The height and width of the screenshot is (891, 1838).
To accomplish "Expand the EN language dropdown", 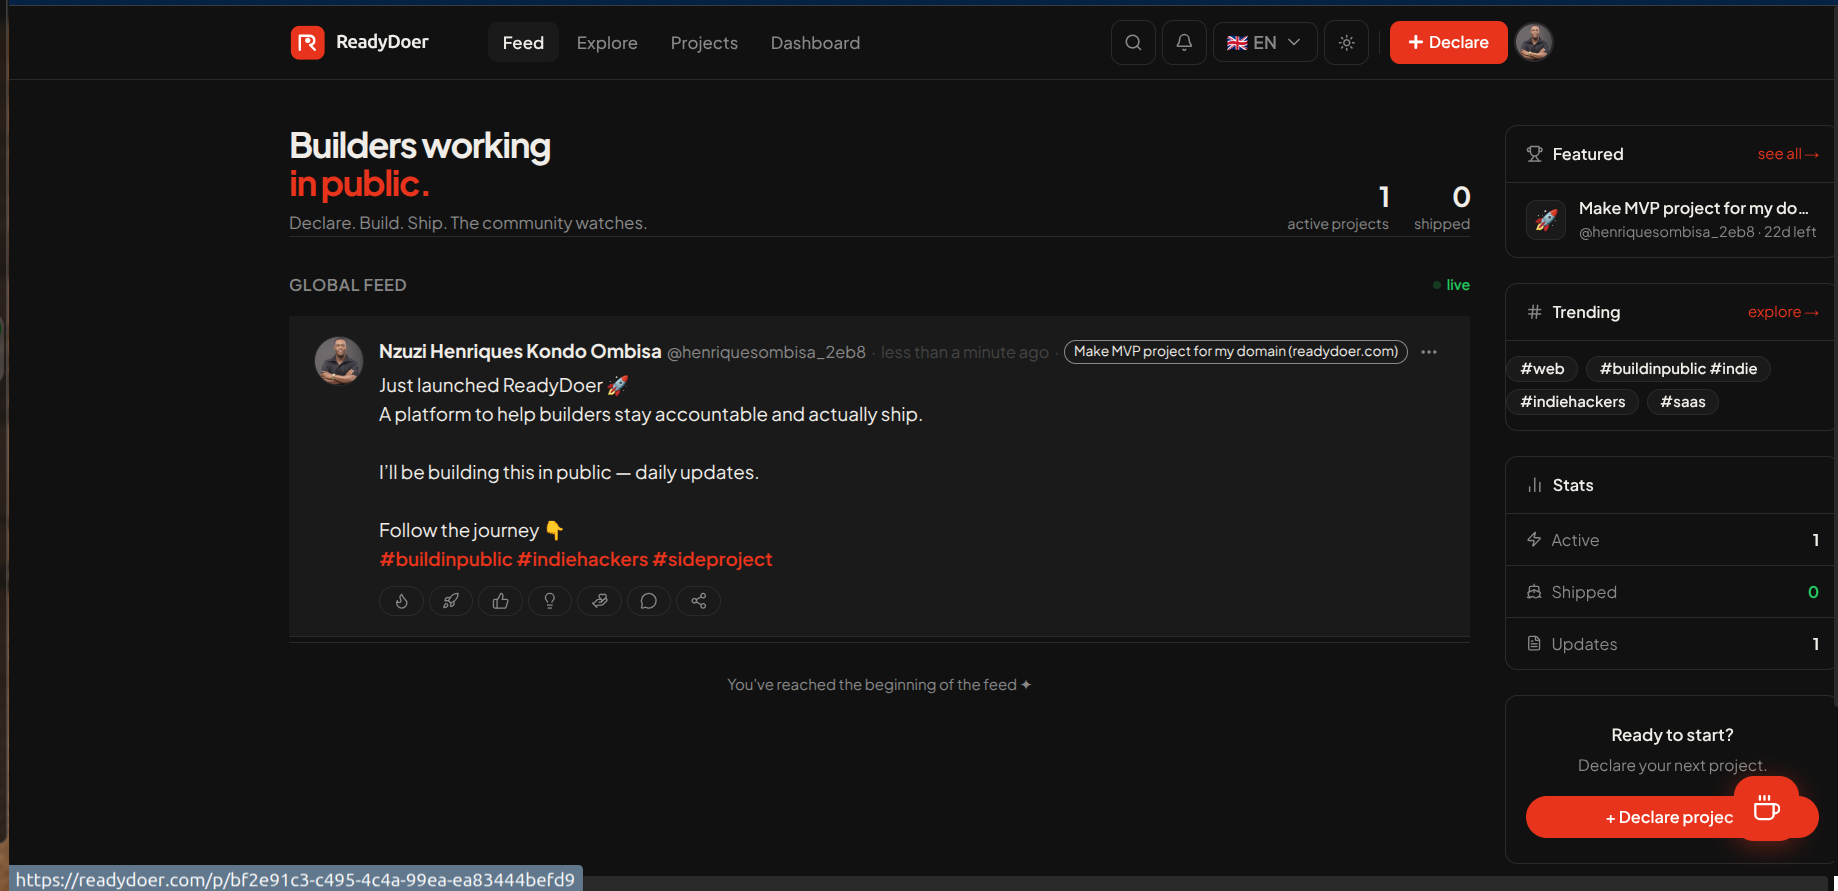I will tap(1264, 43).
